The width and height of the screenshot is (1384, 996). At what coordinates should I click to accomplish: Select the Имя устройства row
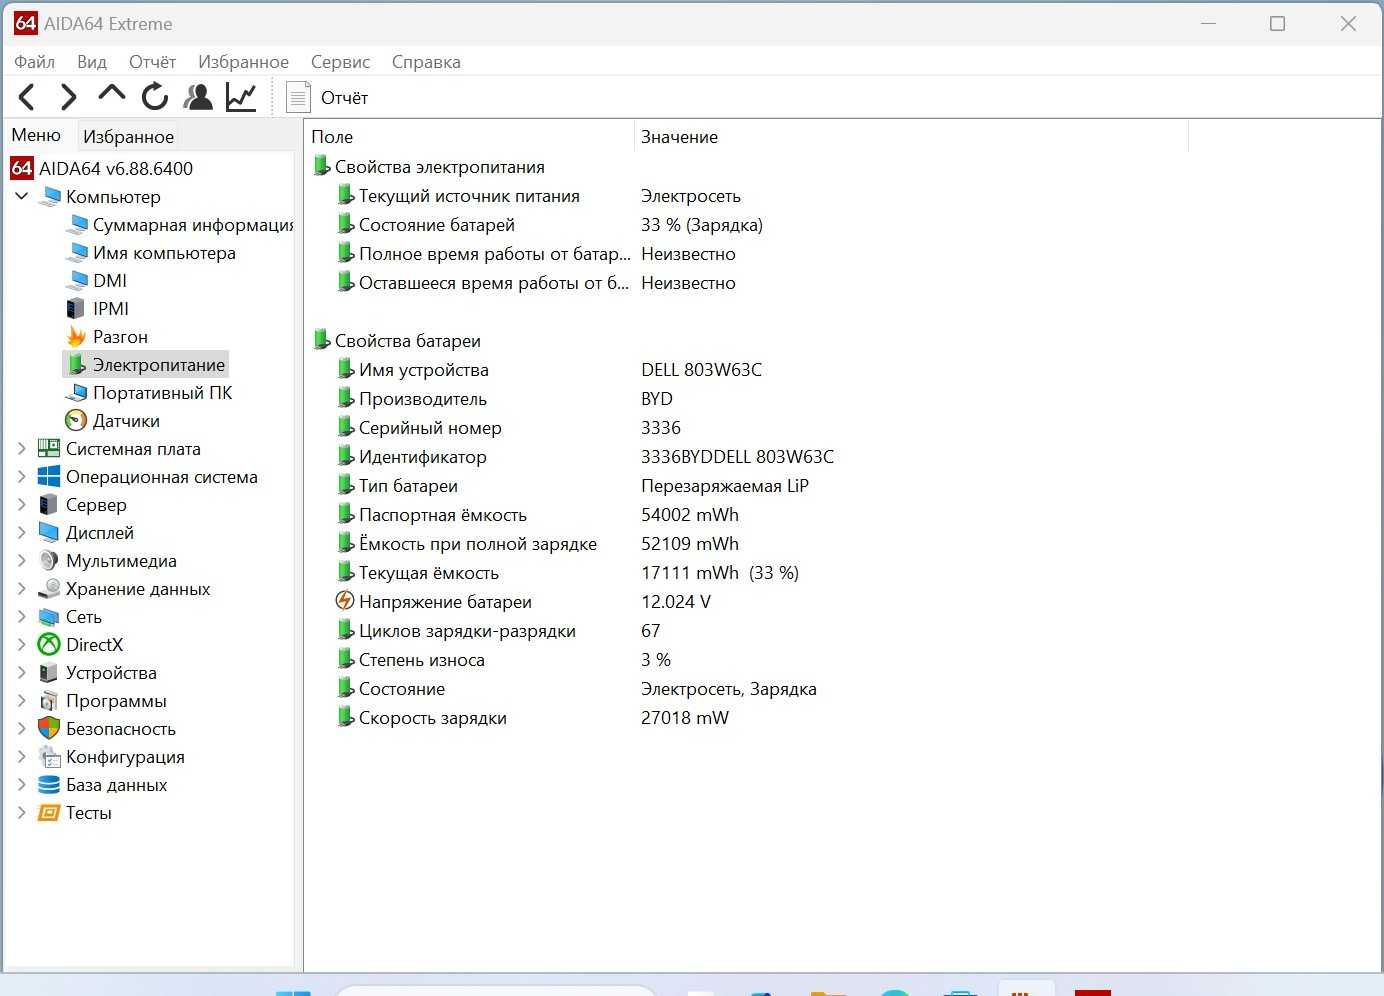pos(549,370)
